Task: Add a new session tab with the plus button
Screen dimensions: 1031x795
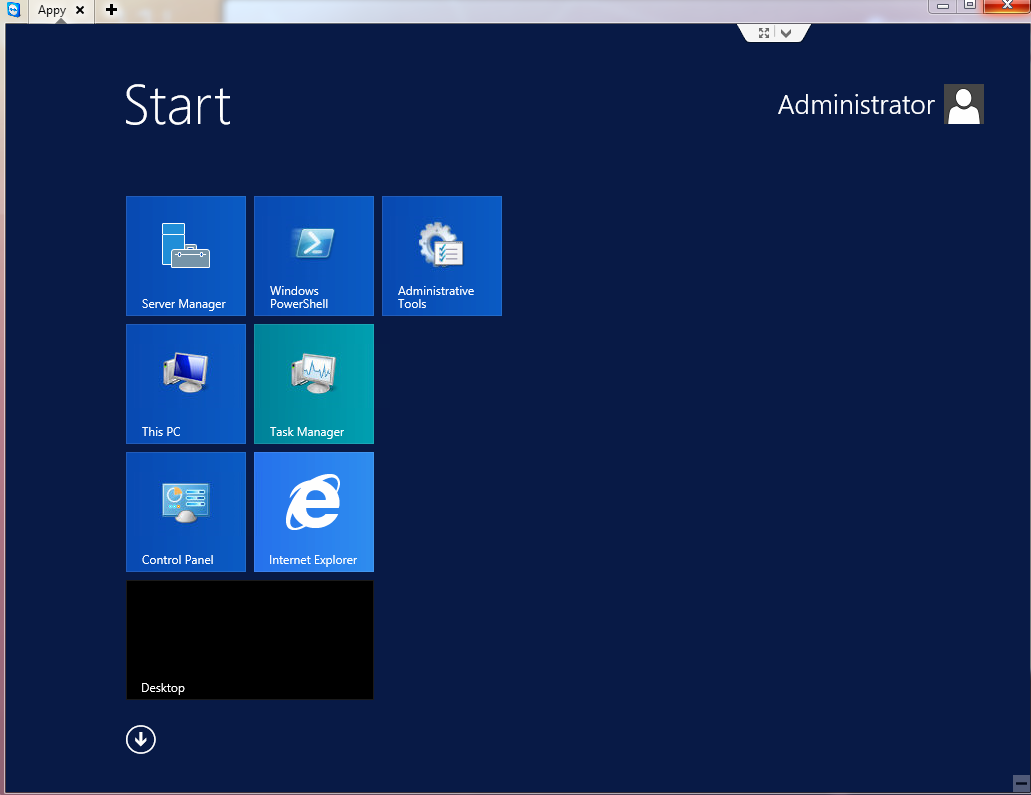Action: (x=111, y=10)
